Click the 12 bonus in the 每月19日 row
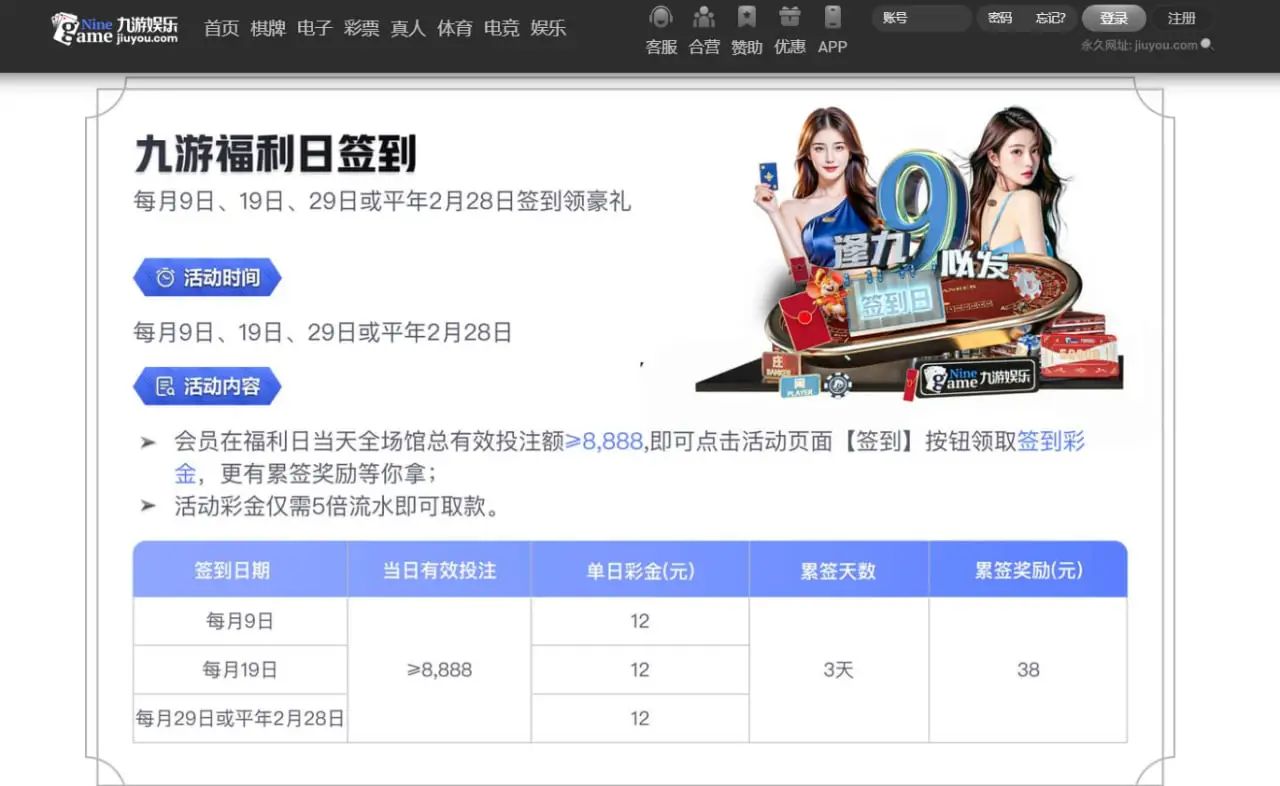This screenshot has width=1280, height=786. [640, 669]
